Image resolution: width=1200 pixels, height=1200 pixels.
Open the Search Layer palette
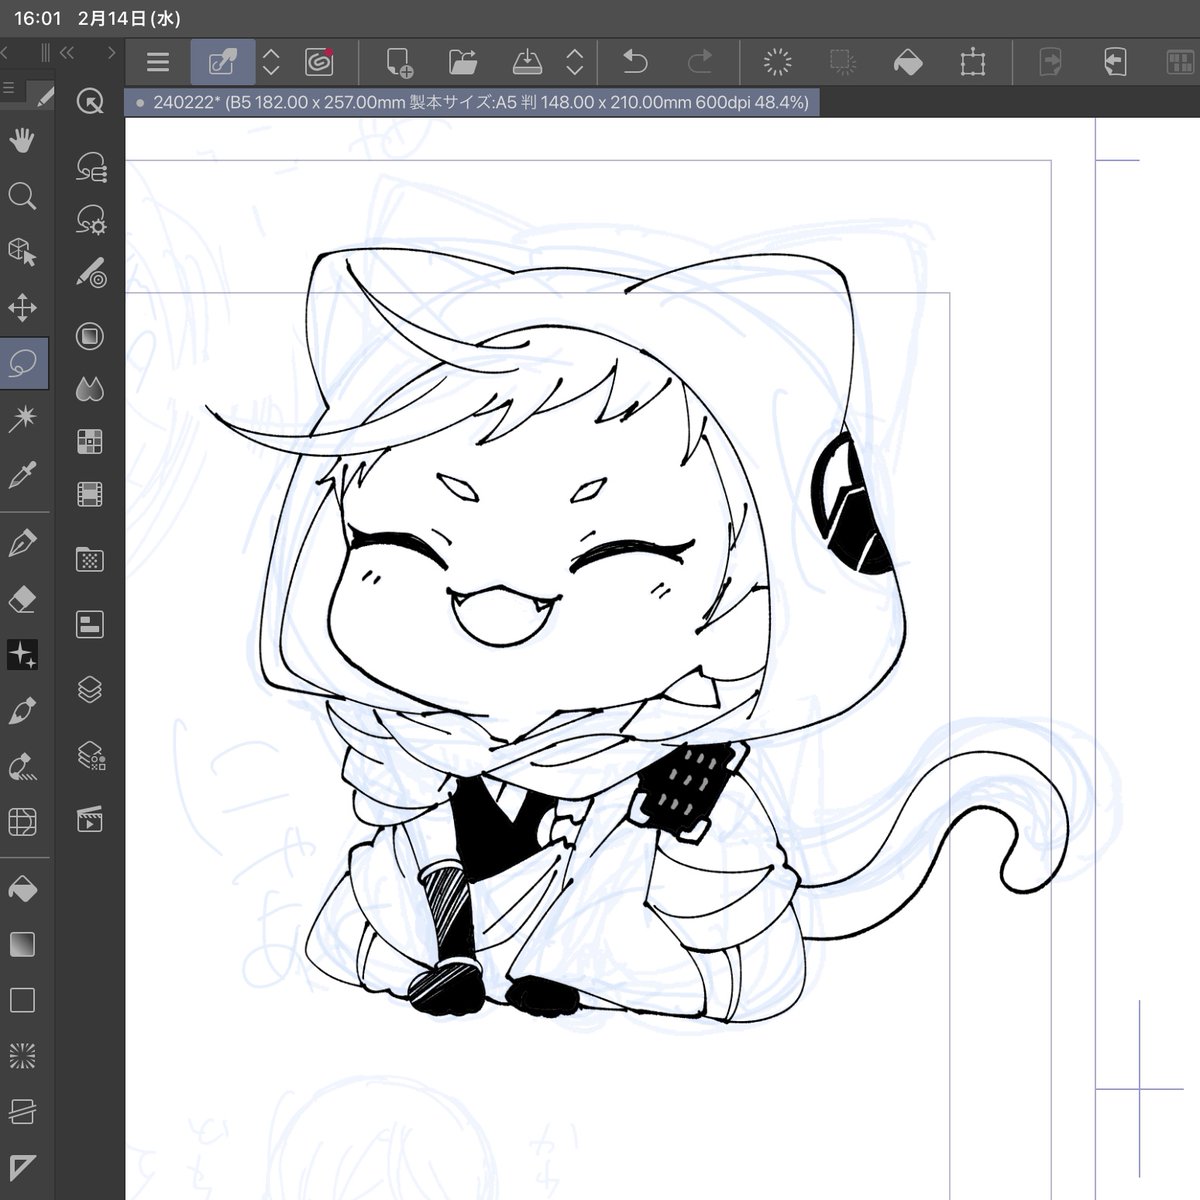tap(91, 755)
